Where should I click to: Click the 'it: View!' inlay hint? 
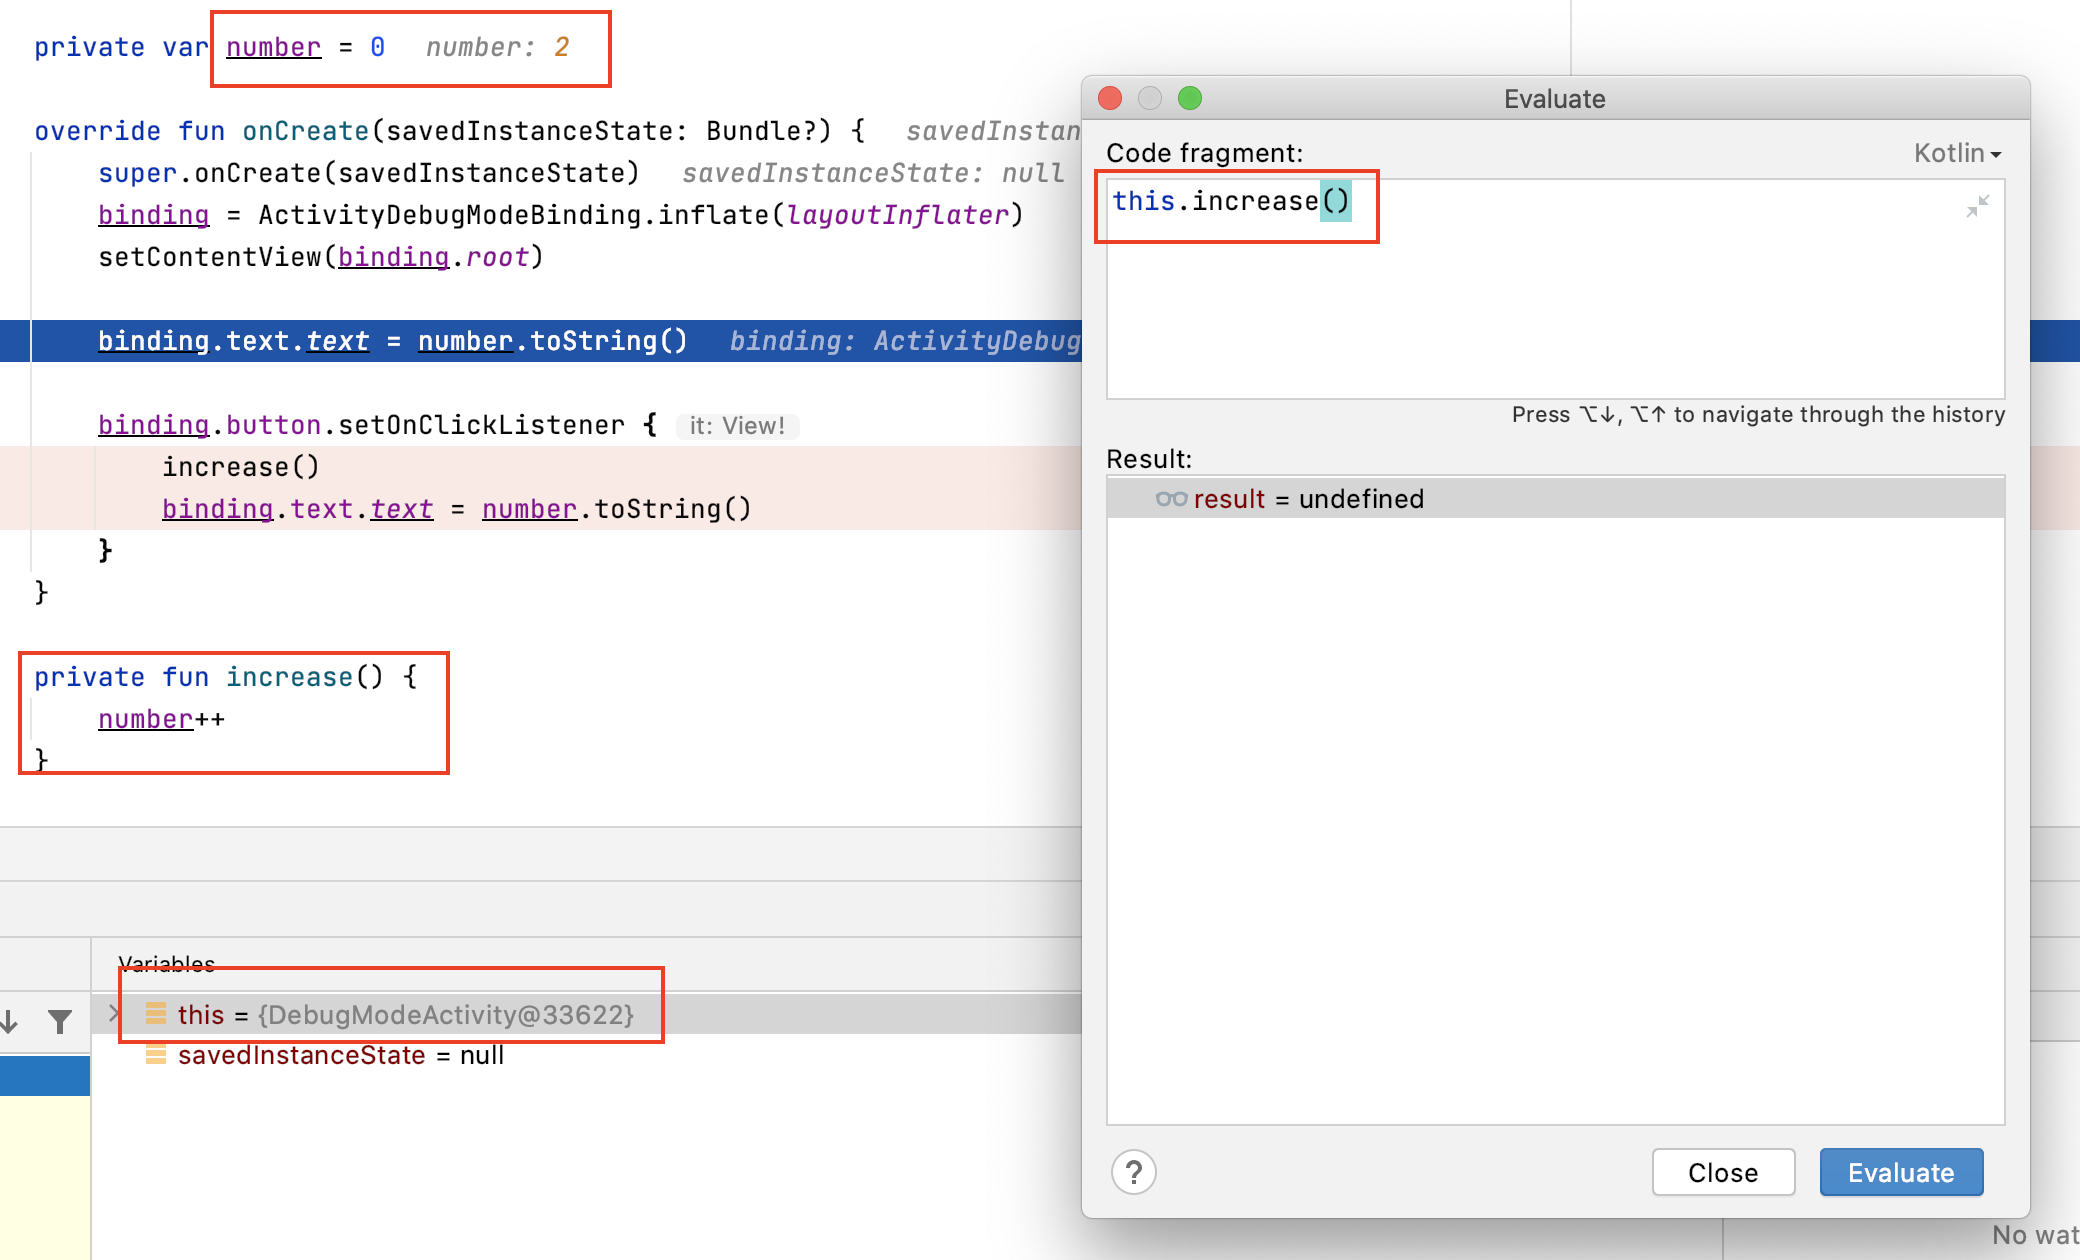[x=737, y=426]
